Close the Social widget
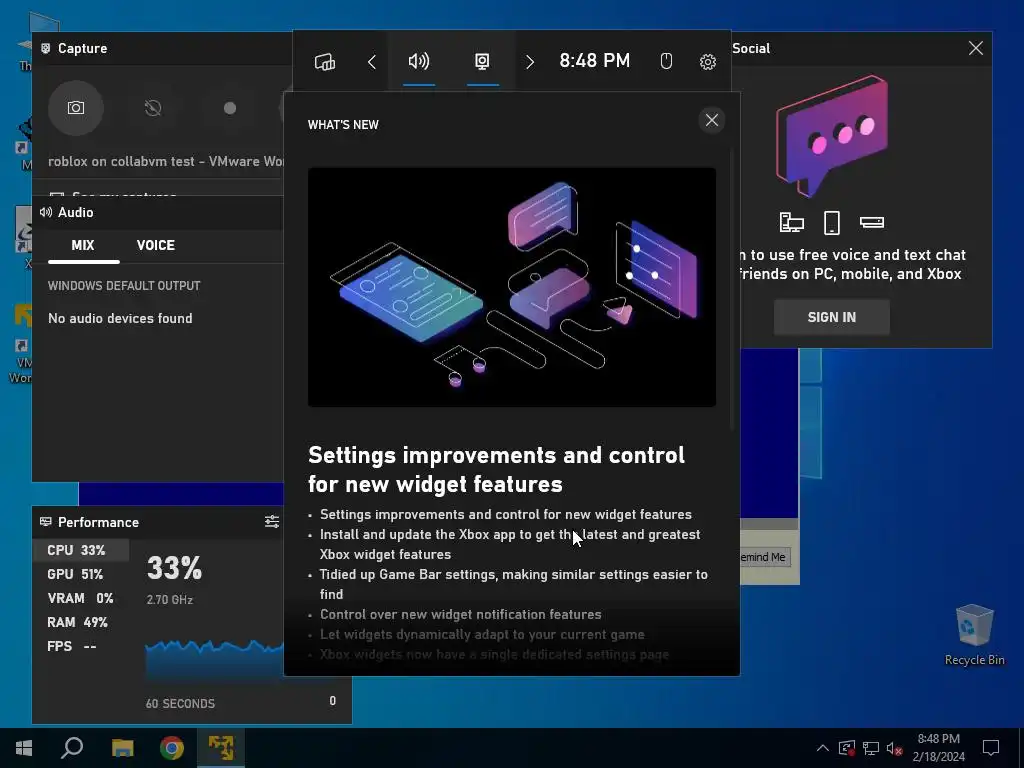The height and width of the screenshot is (768, 1024). (x=976, y=48)
